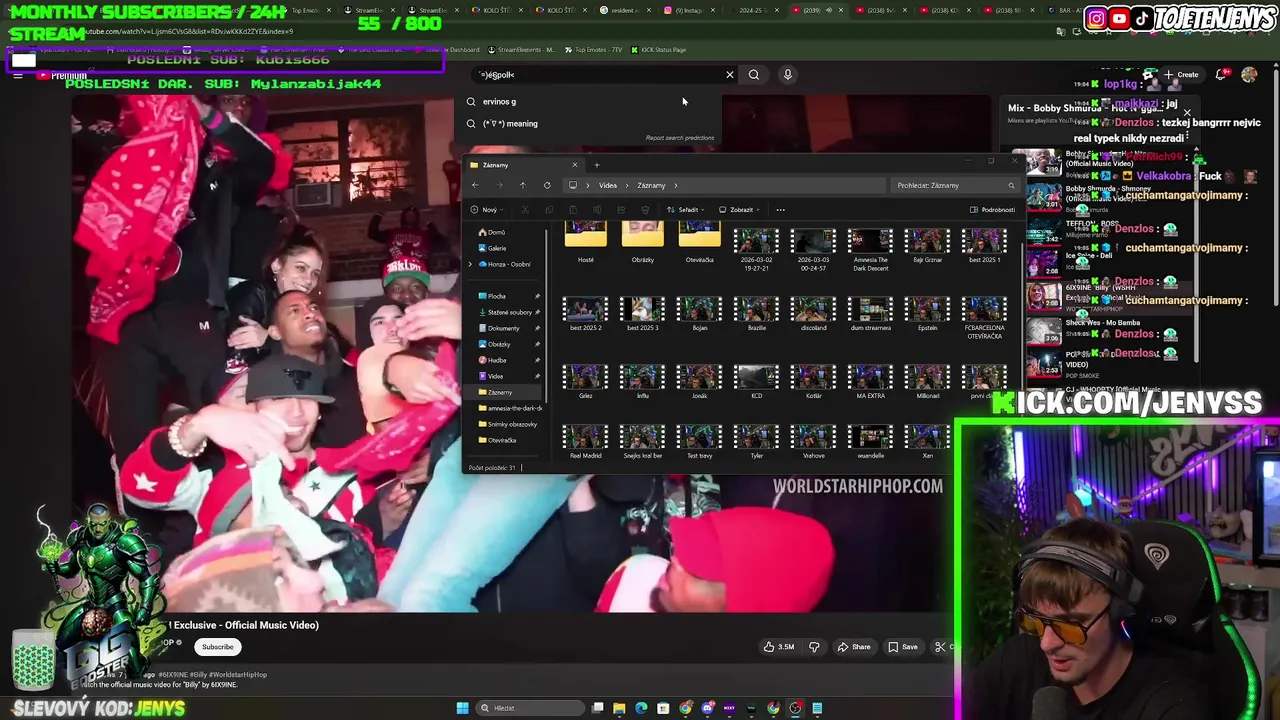Screen dimensions: 1280x720
Task: Open File Explorer from the taskbar
Action: click(x=619, y=708)
